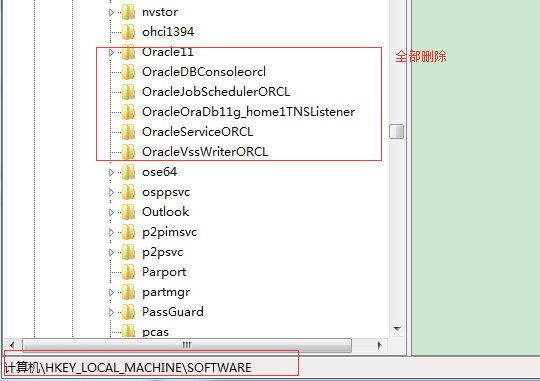Select the ohci1394 key name
540x381 pixels.
click(168, 32)
